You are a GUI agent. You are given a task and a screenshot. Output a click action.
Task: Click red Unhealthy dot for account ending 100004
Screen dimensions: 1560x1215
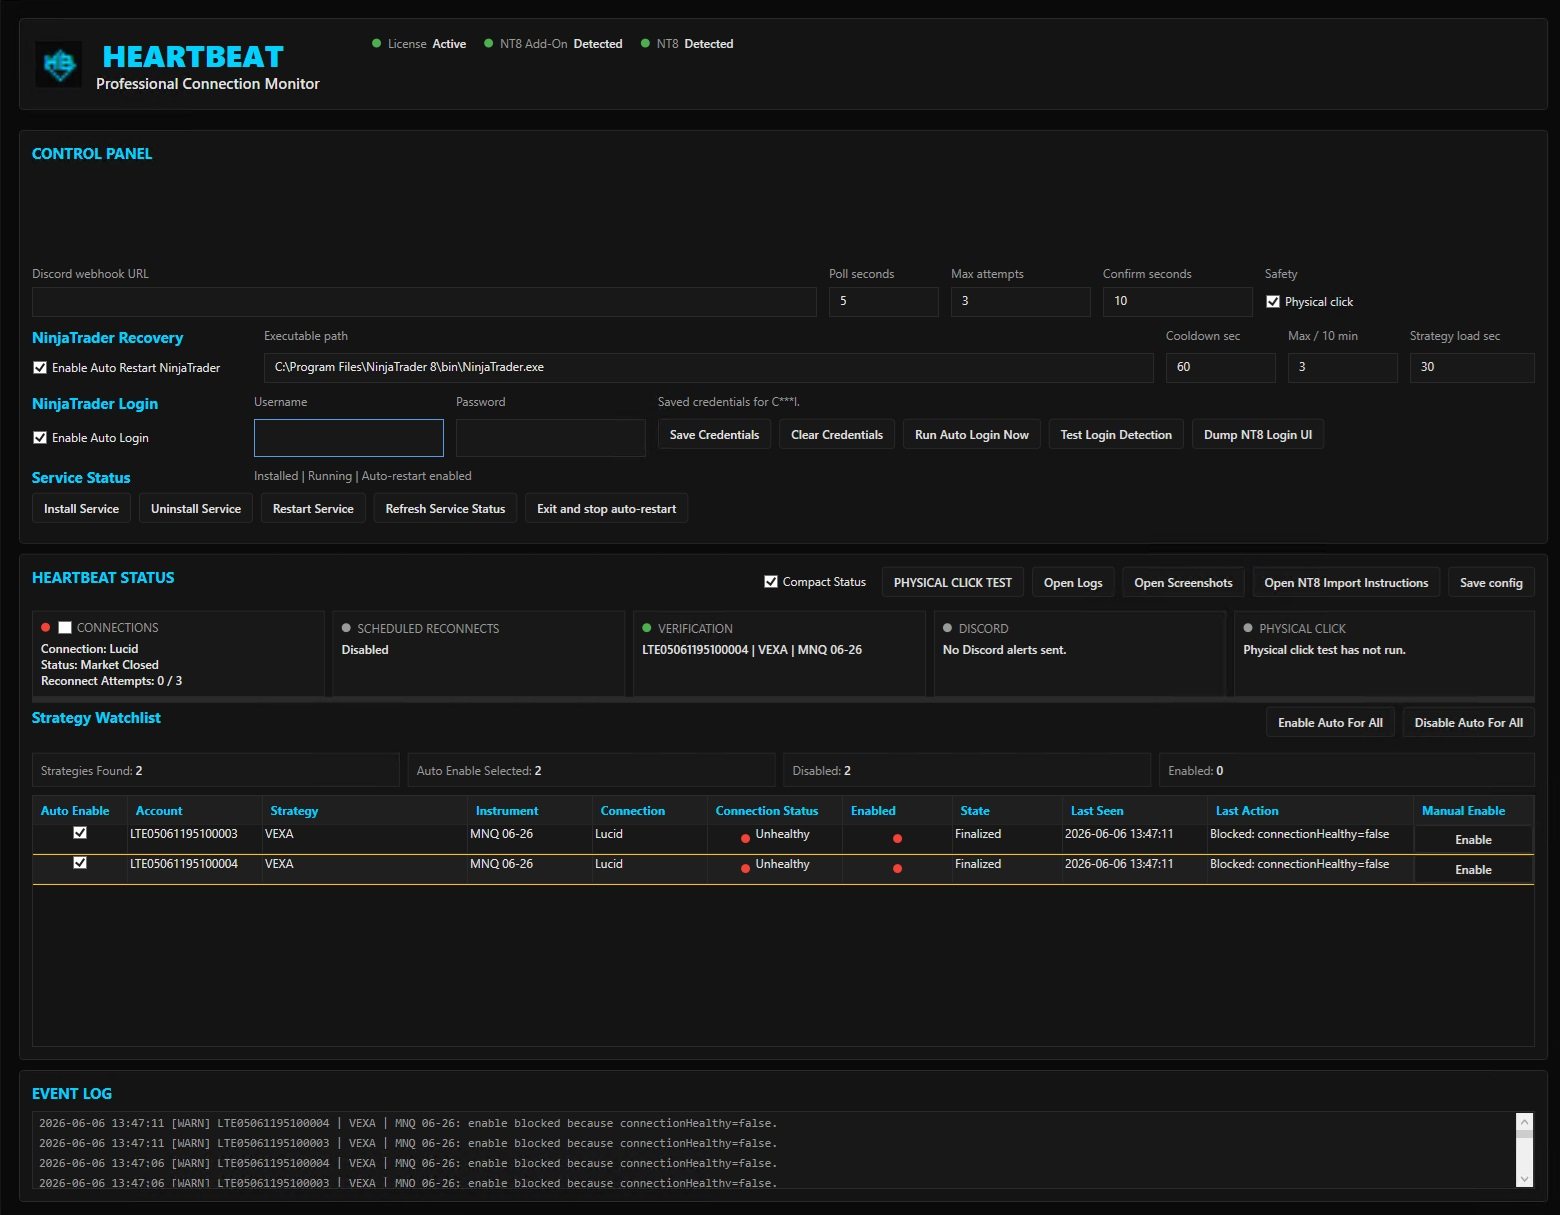pyautogui.click(x=745, y=868)
